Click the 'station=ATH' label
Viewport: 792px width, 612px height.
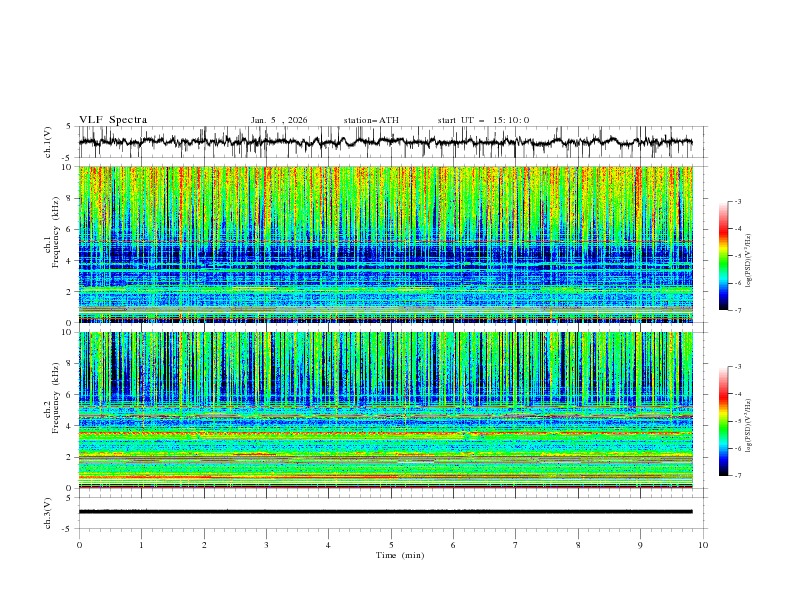(371, 120)
